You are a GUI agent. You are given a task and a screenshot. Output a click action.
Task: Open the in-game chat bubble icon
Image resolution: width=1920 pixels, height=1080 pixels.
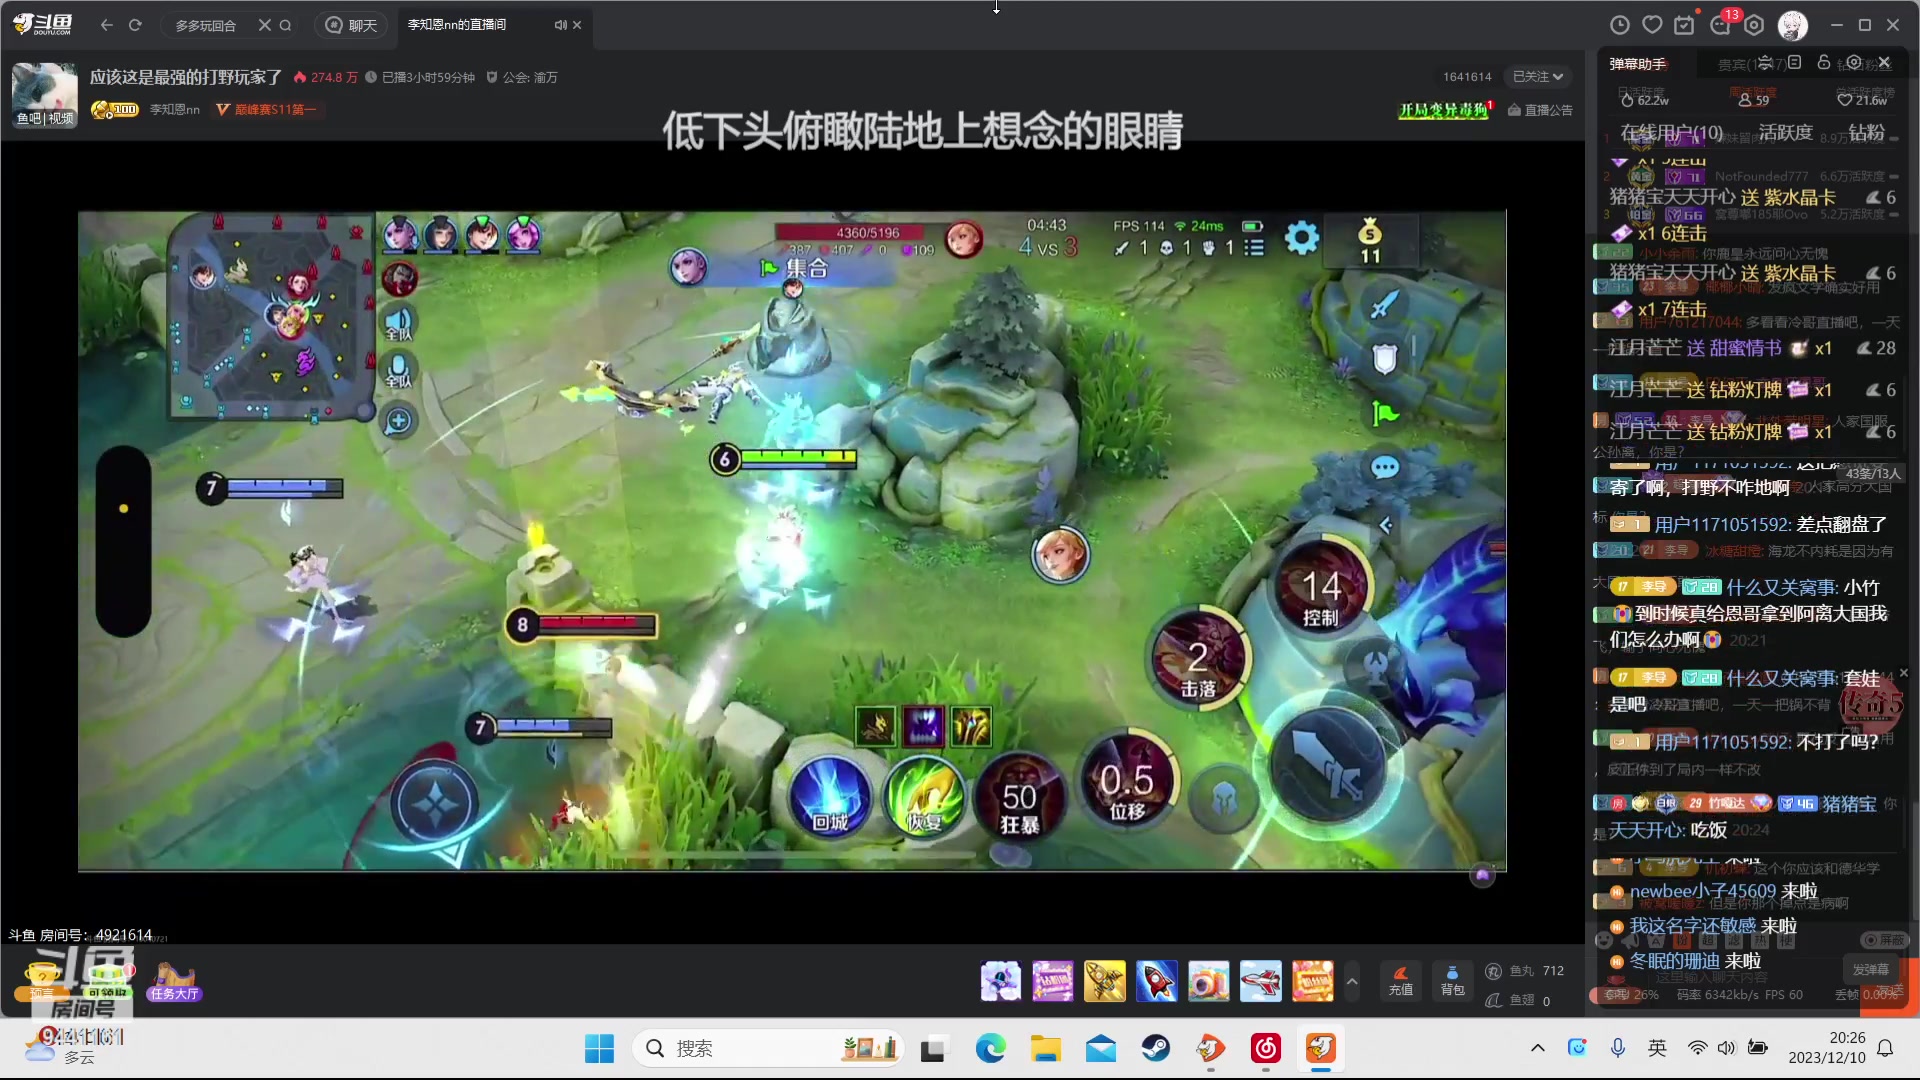tap(1384, 467)
